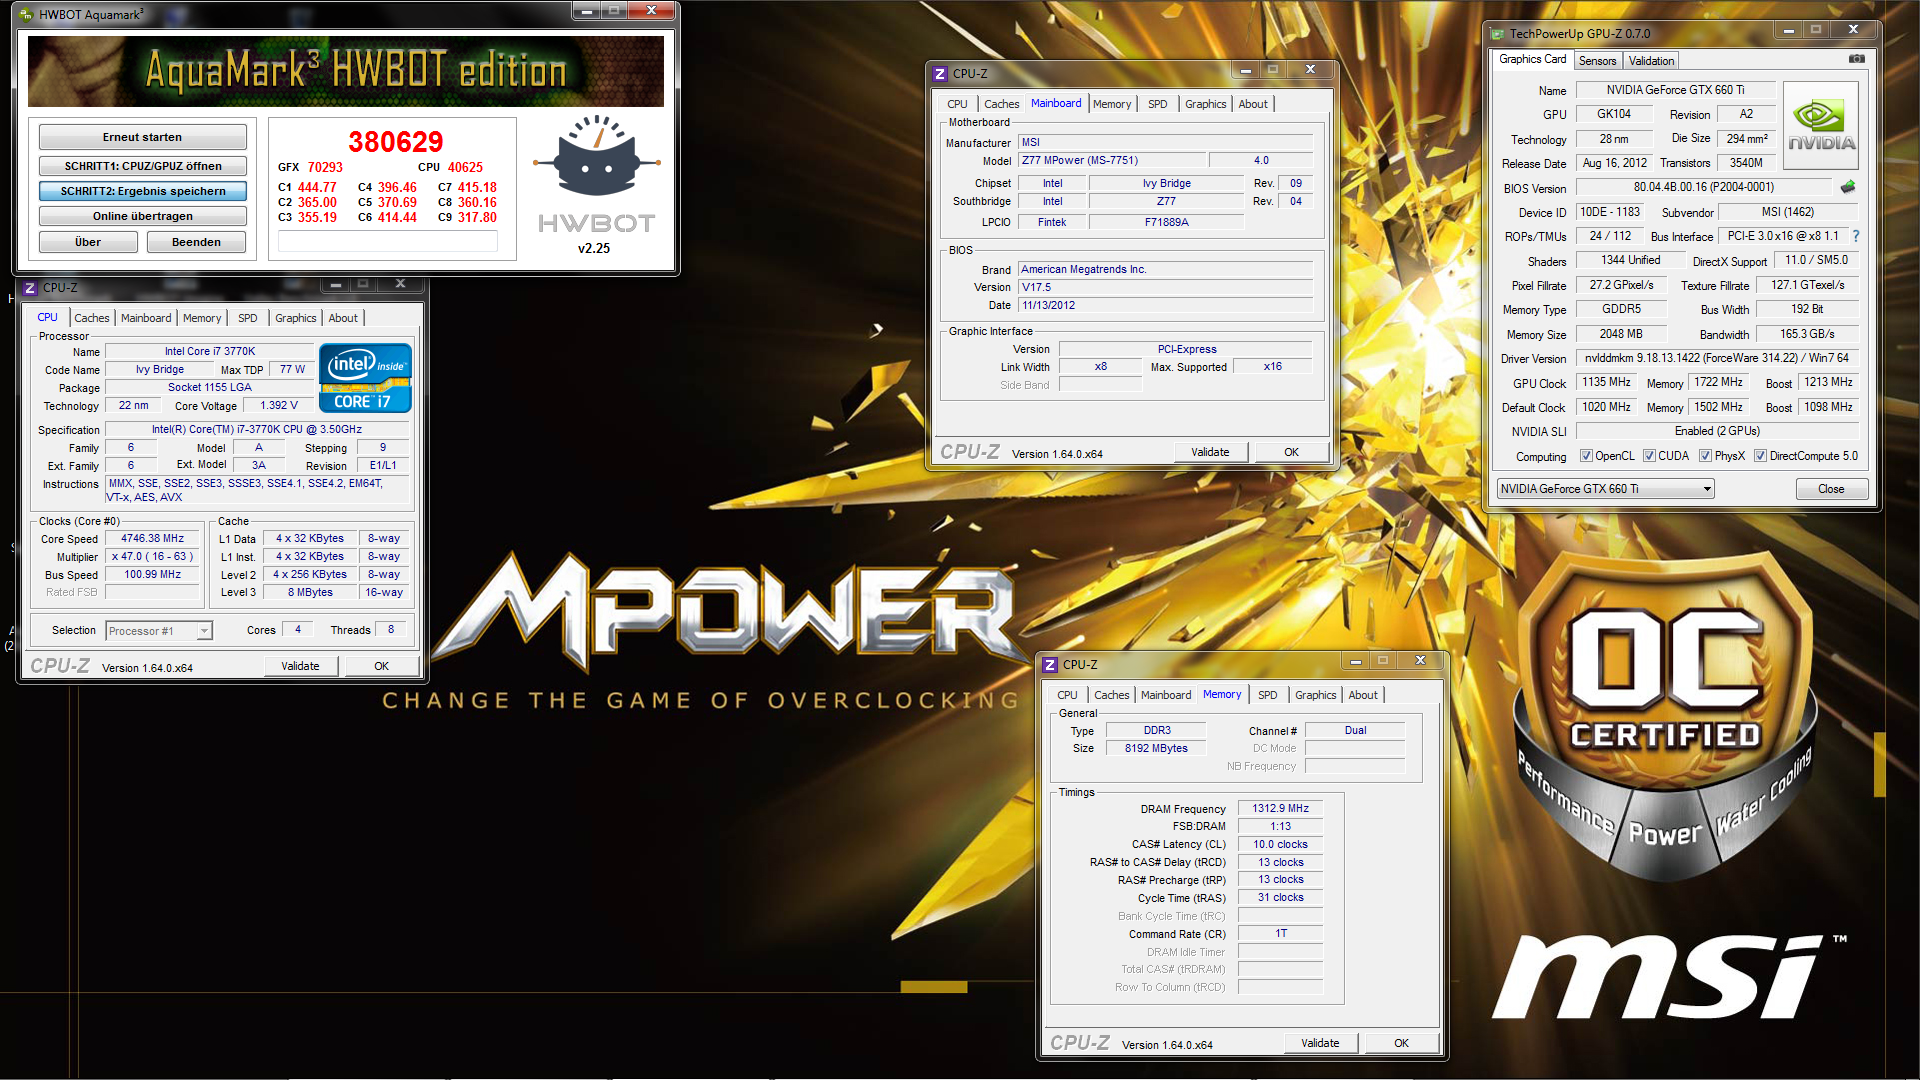Open SPD tab in CPU-Z Memory window
Viewport: 1920px width, 1080px height.
click(1268, 695)
